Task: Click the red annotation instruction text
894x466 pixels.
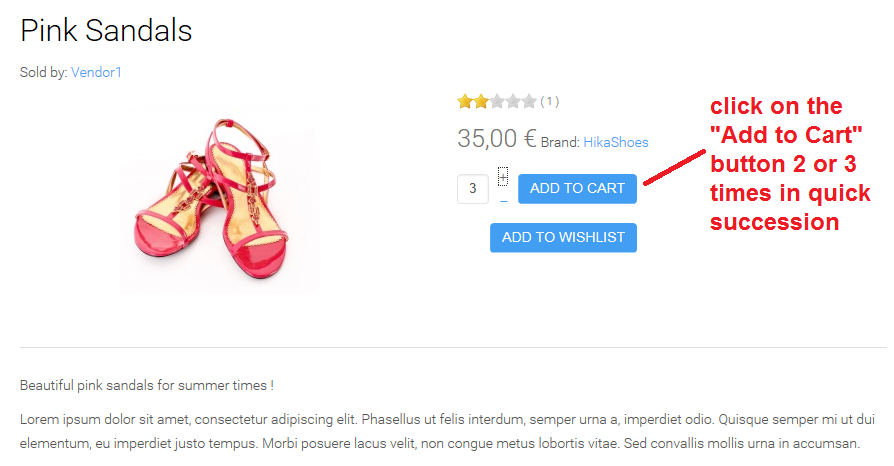Action: 785,164
